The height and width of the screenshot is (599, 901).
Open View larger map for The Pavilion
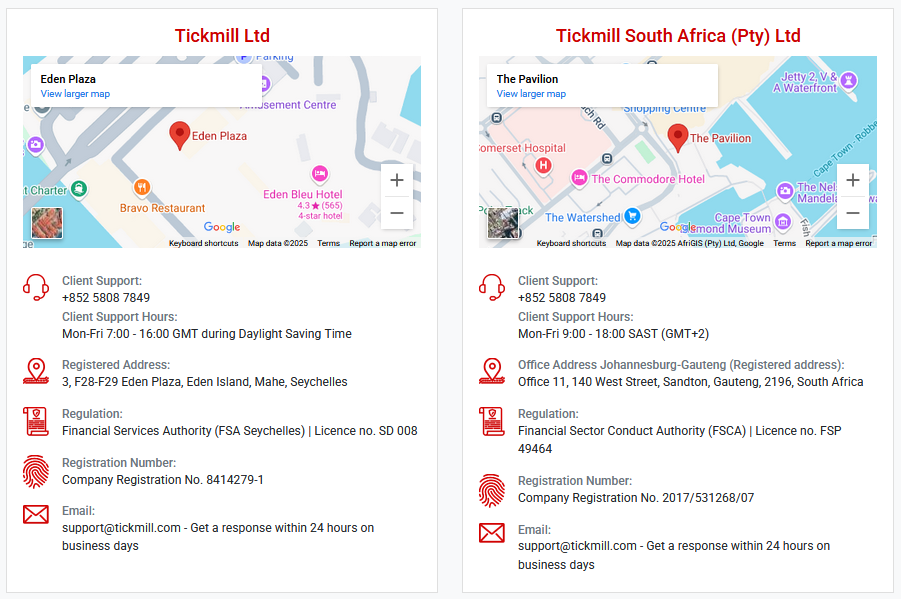coord(531,94)
